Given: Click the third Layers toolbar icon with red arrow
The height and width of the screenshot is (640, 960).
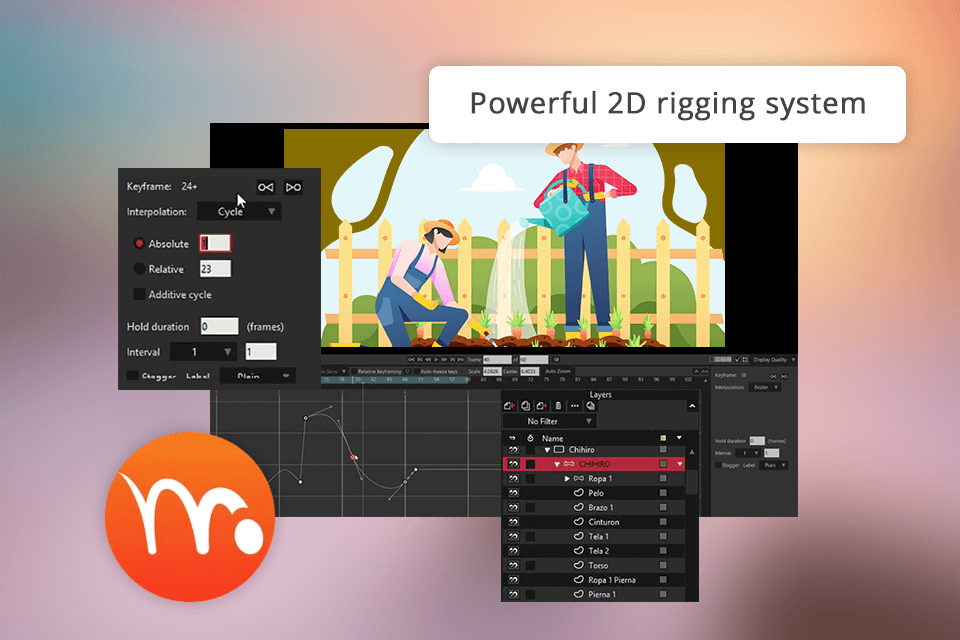Looking at the screenshot, I should (541, 405).
